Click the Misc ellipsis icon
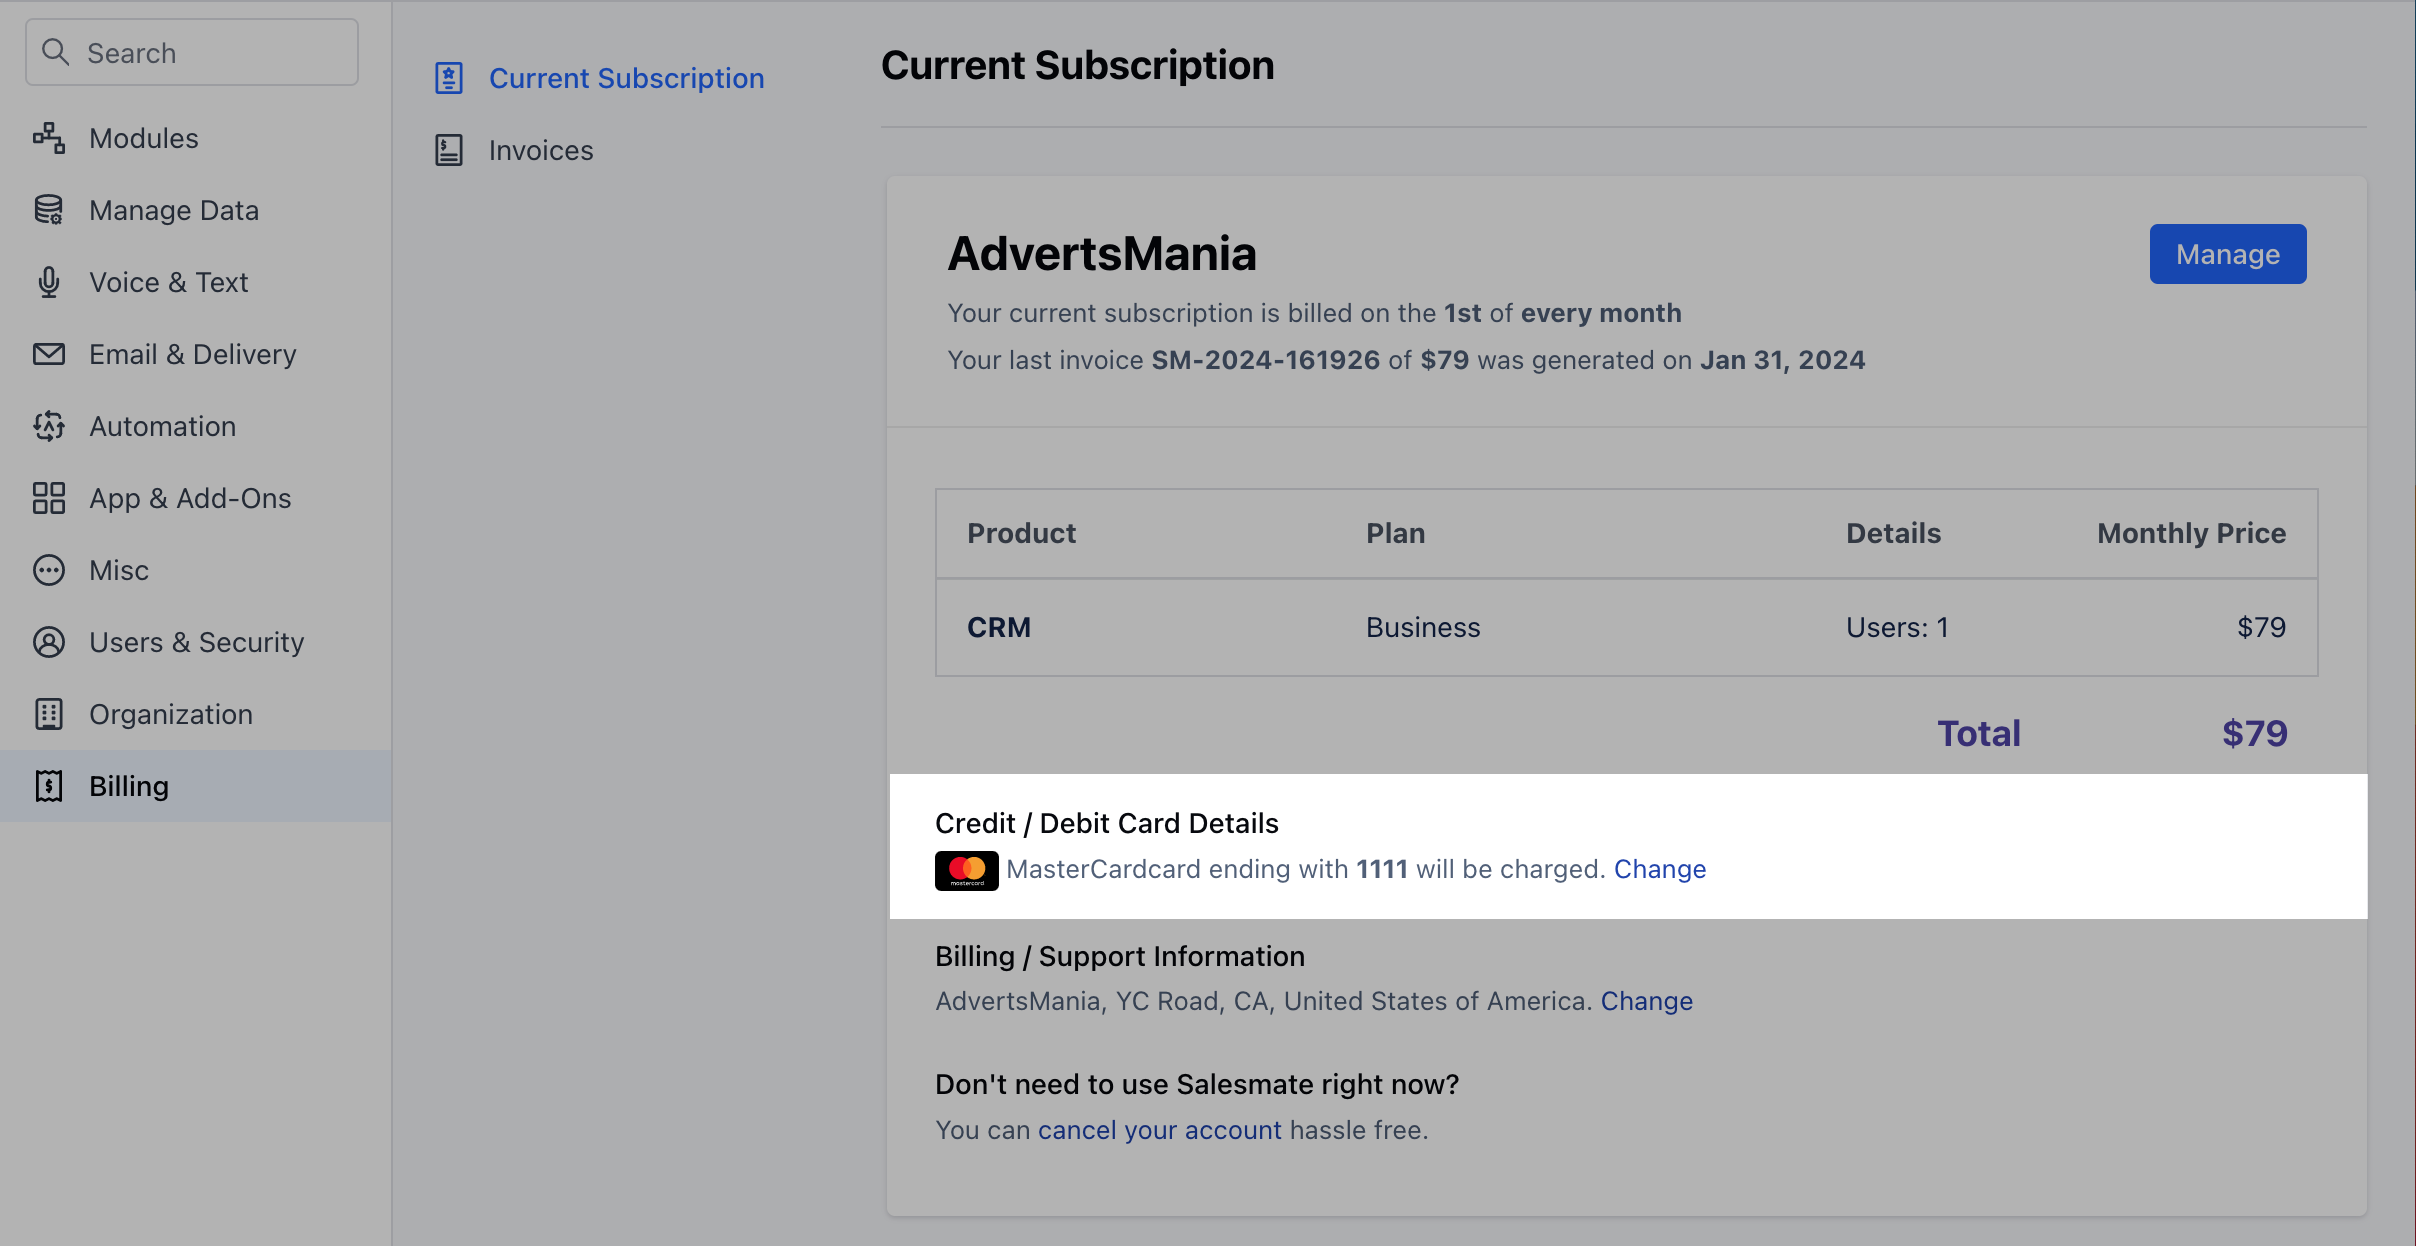The height and width of the screenshot is (1246, 2416). pyautogui.click(x=48, y=570)
